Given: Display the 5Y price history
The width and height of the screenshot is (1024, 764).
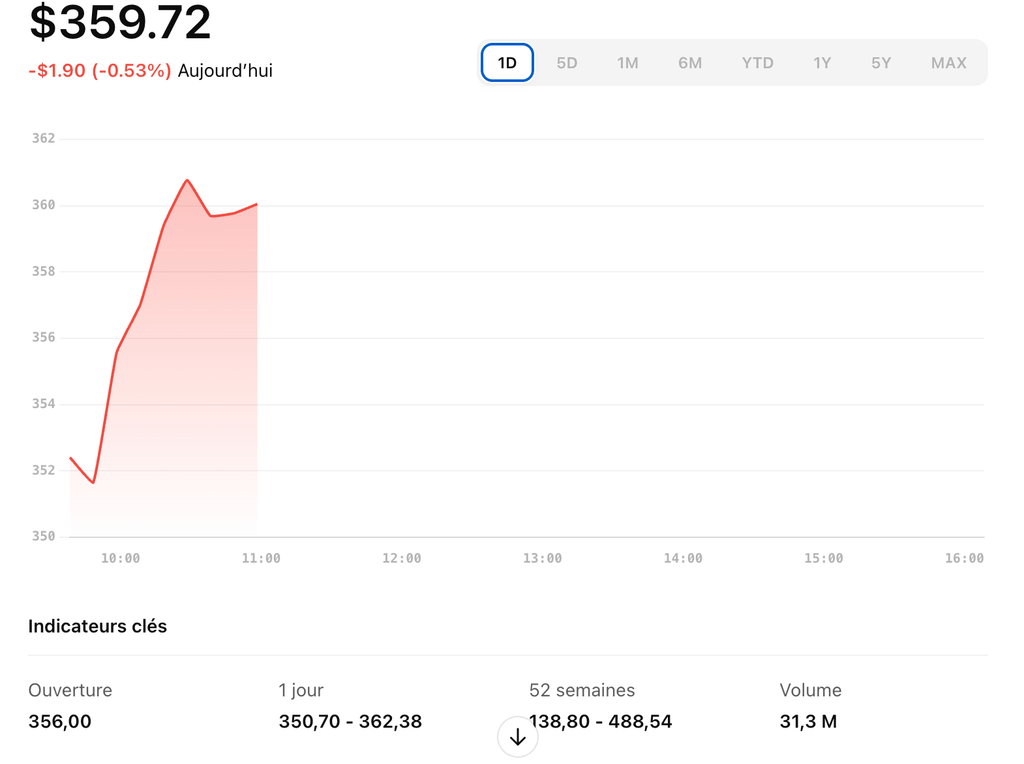Looking at the screenshot, I should (x=880, y=63).
